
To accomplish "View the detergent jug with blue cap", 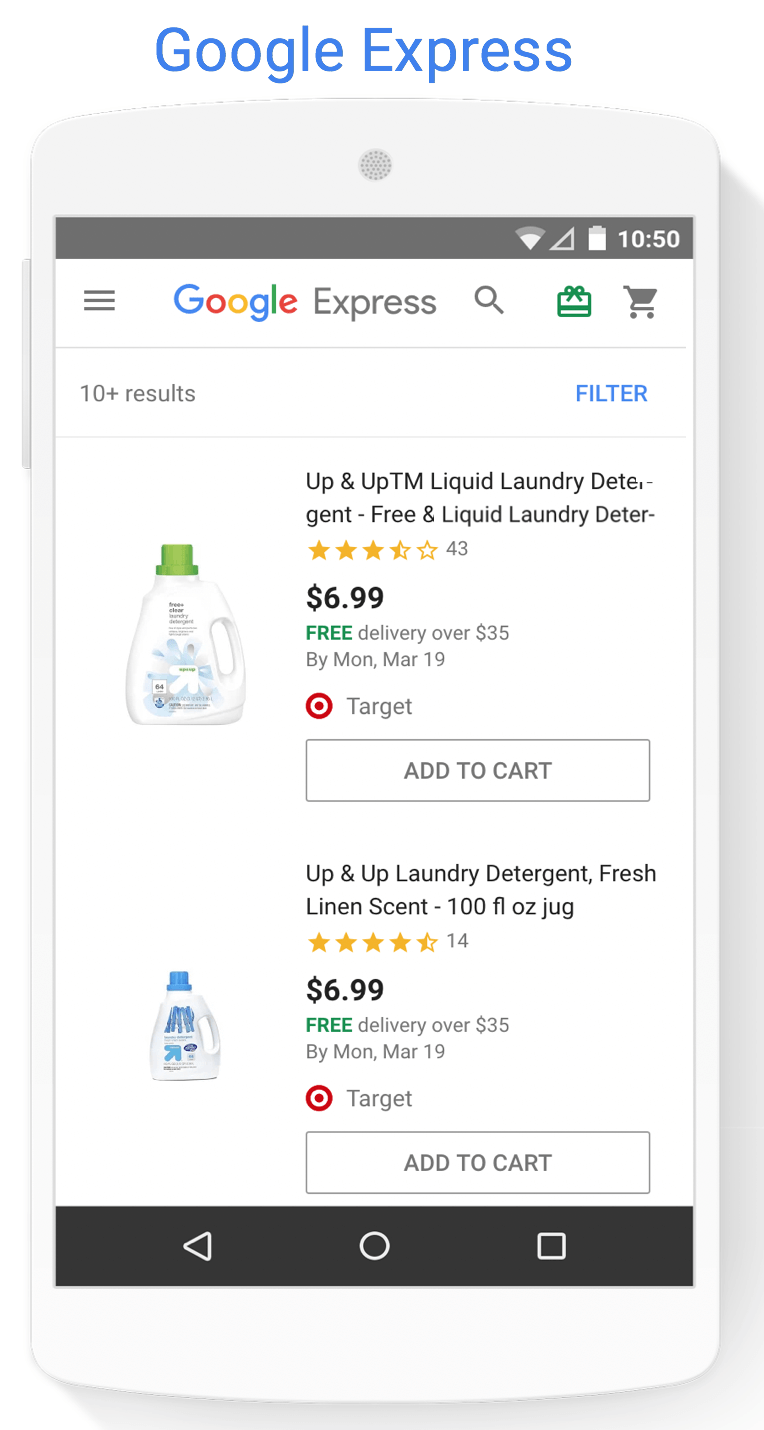I will [x=185, y=1026].
